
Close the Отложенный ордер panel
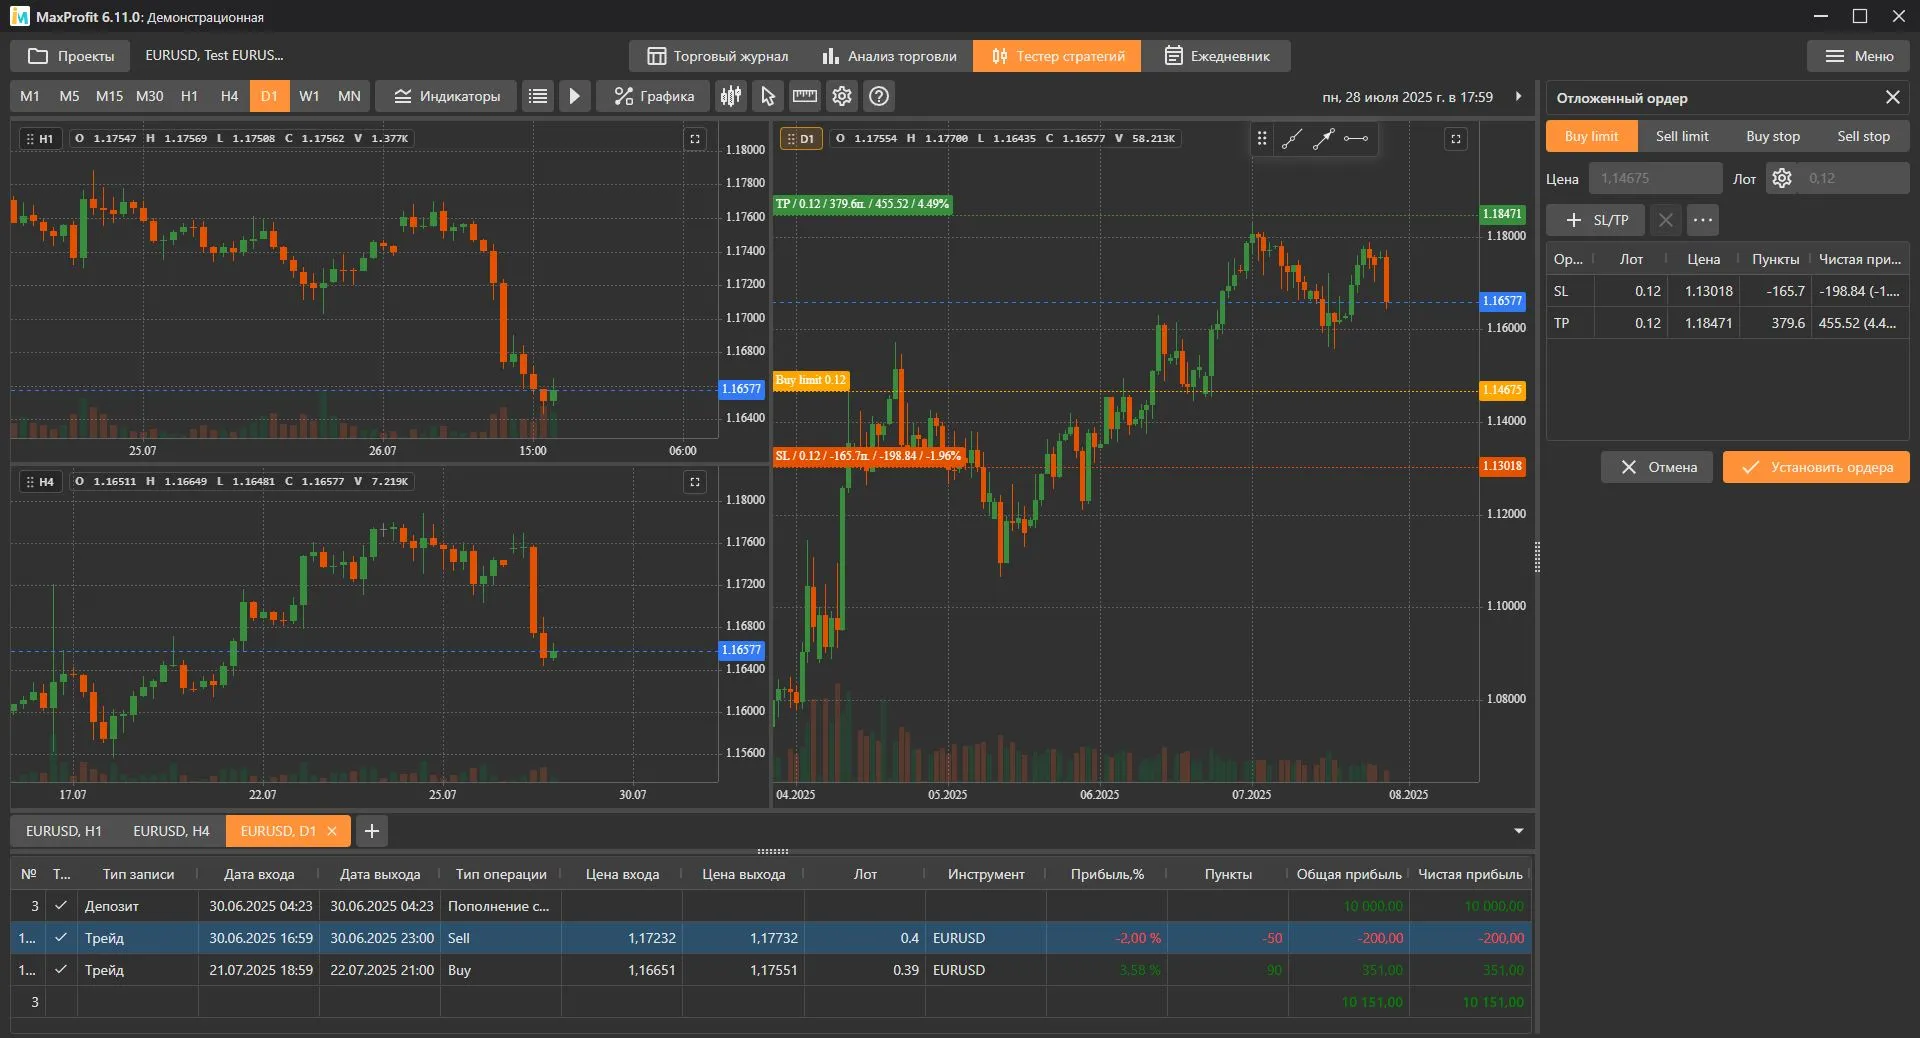click(1892, 97)
